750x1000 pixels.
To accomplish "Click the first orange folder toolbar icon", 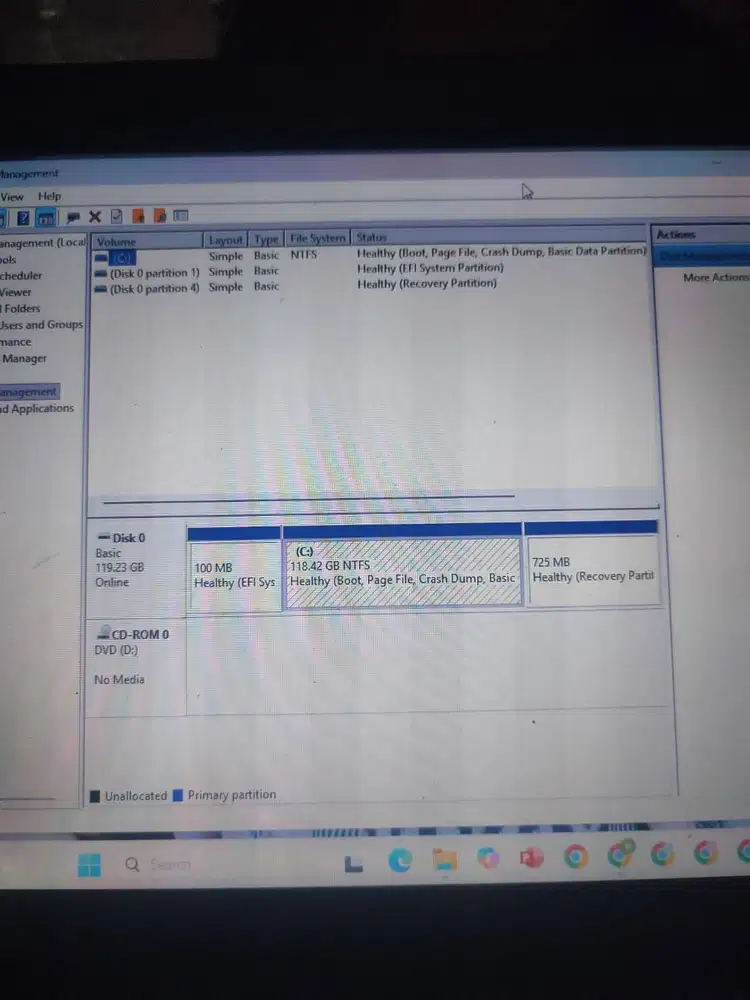I will click(x=138, y=216).
